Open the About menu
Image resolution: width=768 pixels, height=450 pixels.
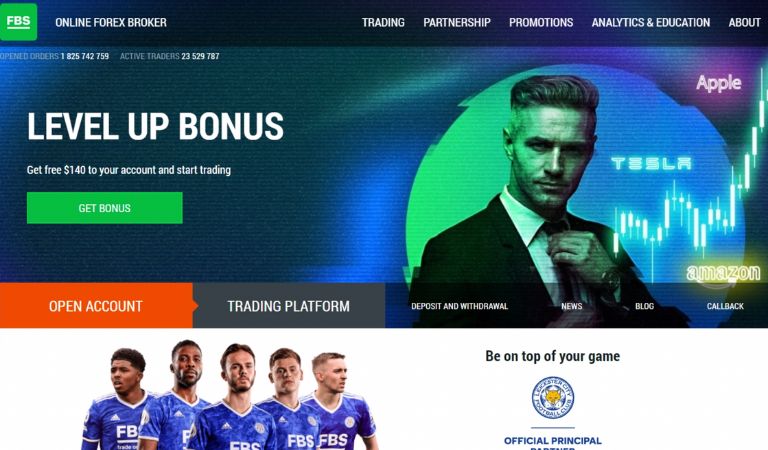pos(744,23)
